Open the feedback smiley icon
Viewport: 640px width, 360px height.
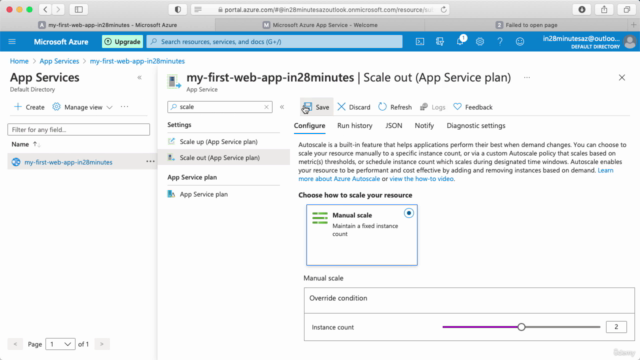pyautogui.click(x=520, y=42)
